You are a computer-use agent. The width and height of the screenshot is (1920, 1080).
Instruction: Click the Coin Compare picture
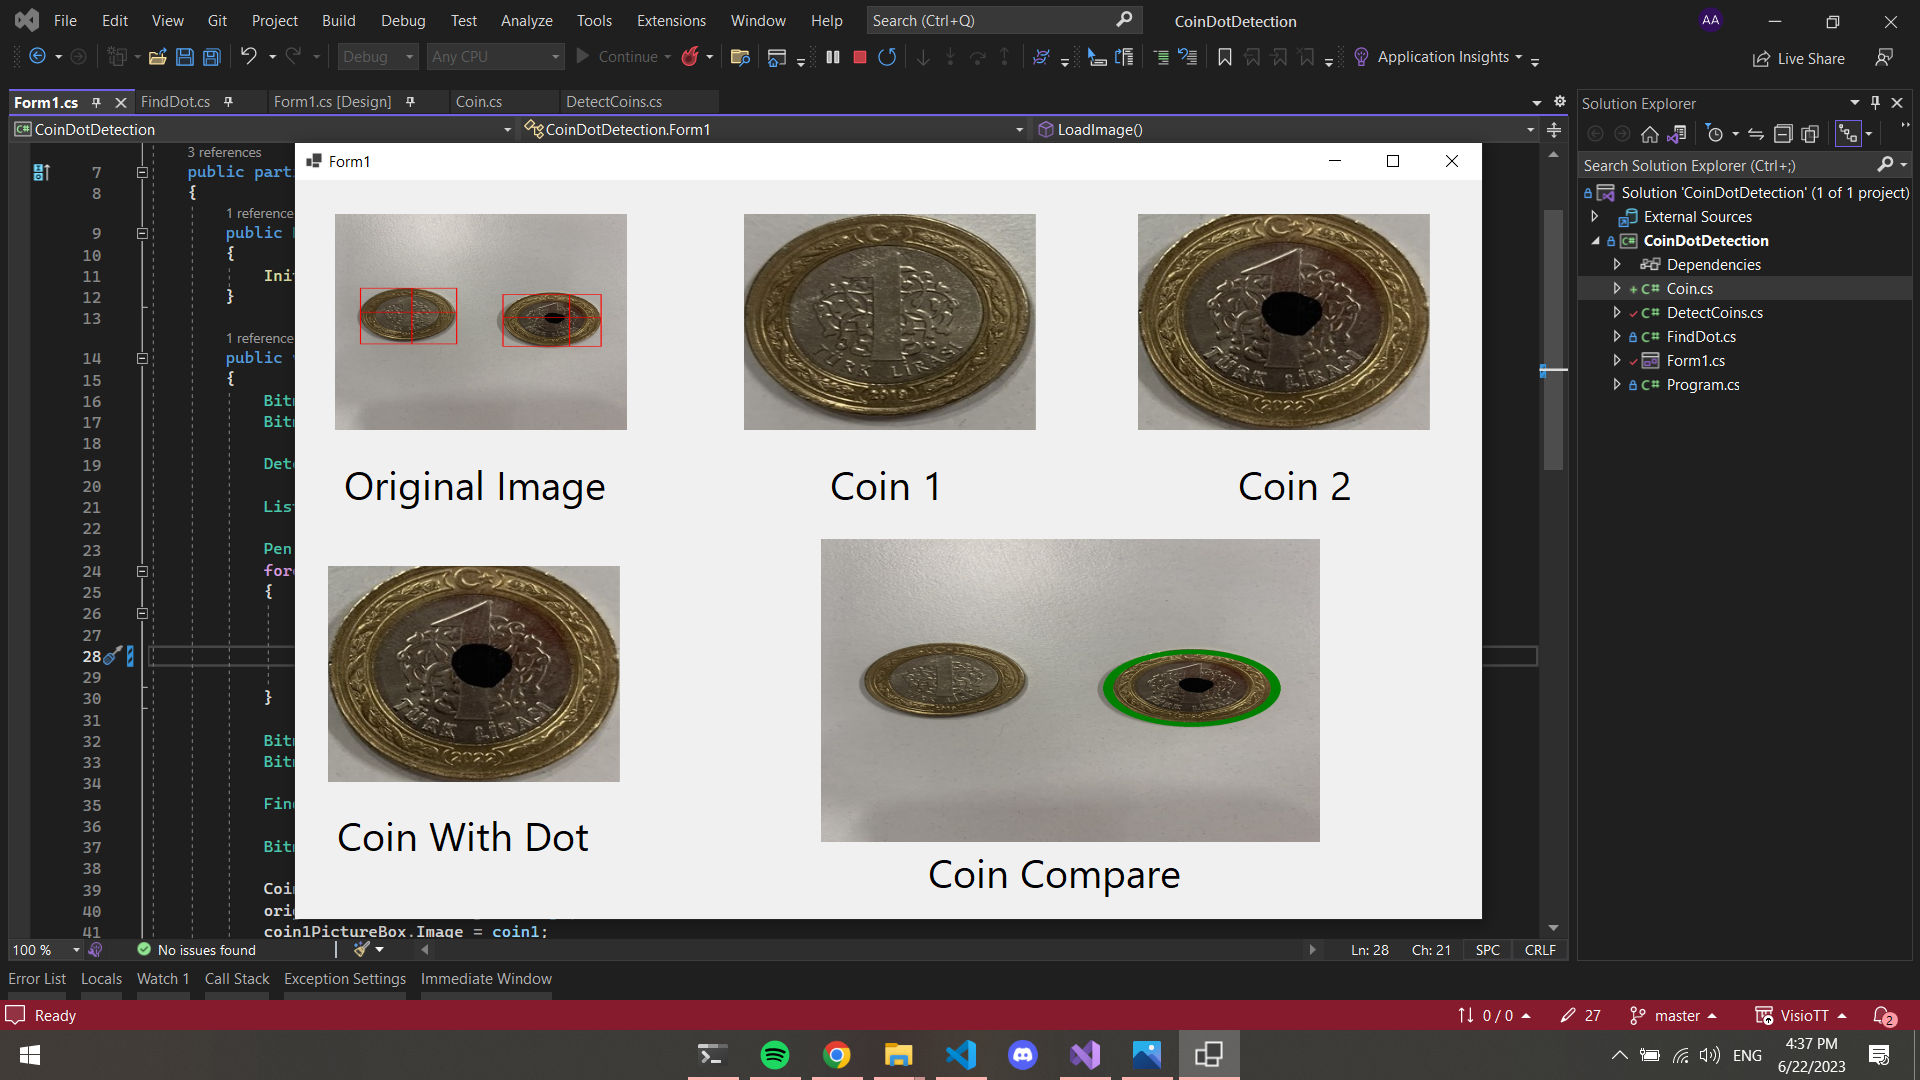[x=1070, y=690]
